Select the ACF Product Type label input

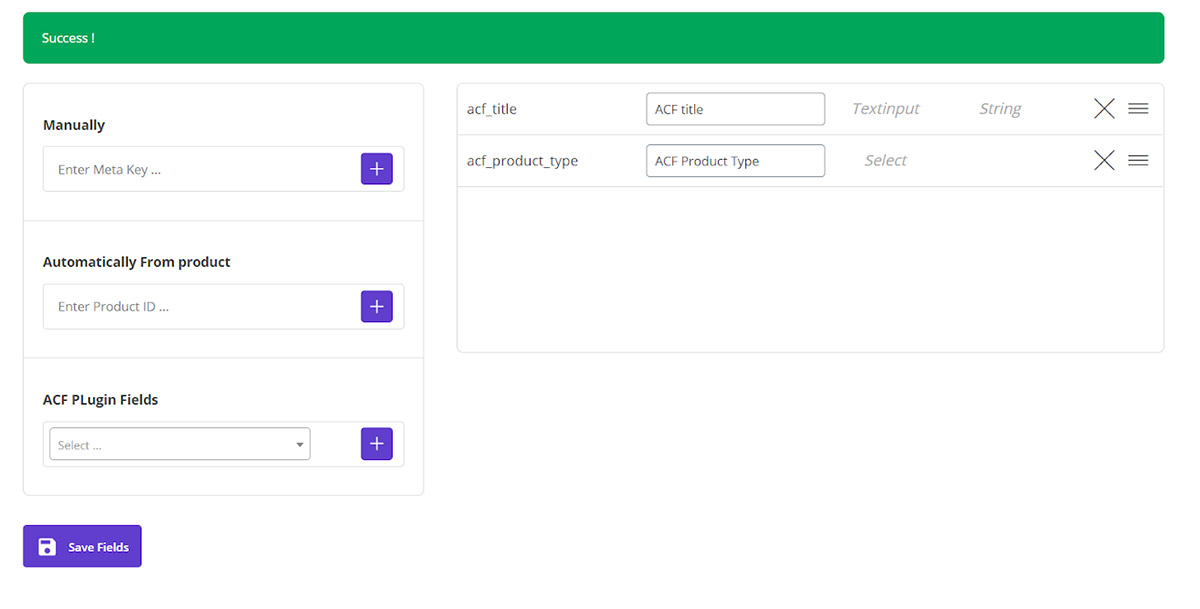tap(735, 160)
